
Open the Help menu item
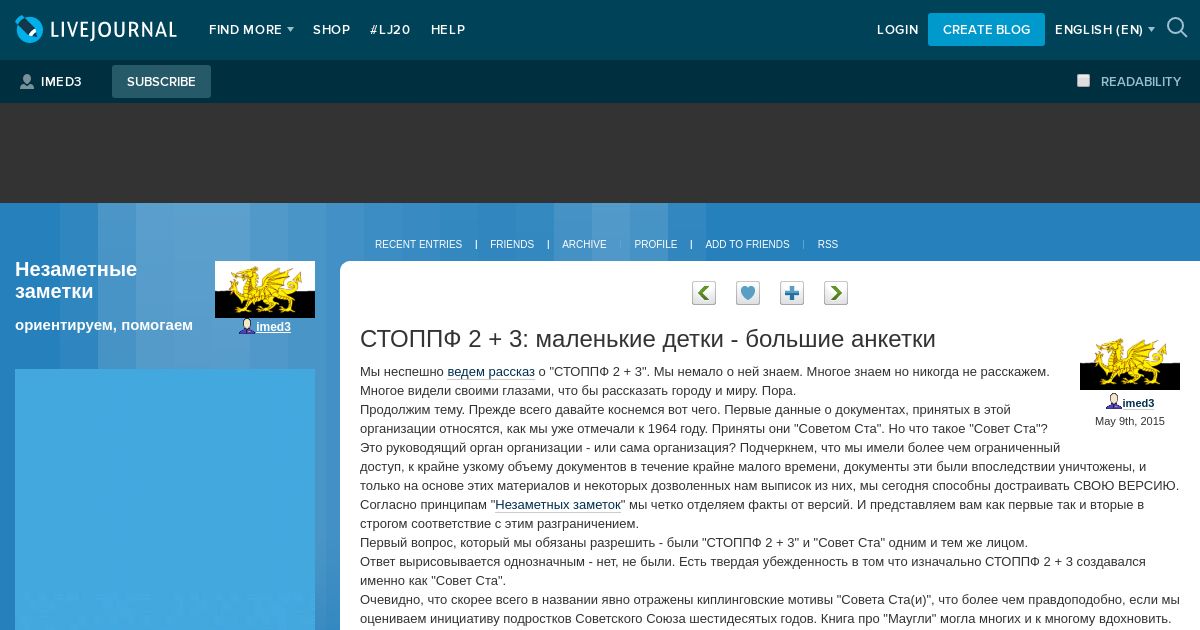pyautogui.click(x=448, y=30)
